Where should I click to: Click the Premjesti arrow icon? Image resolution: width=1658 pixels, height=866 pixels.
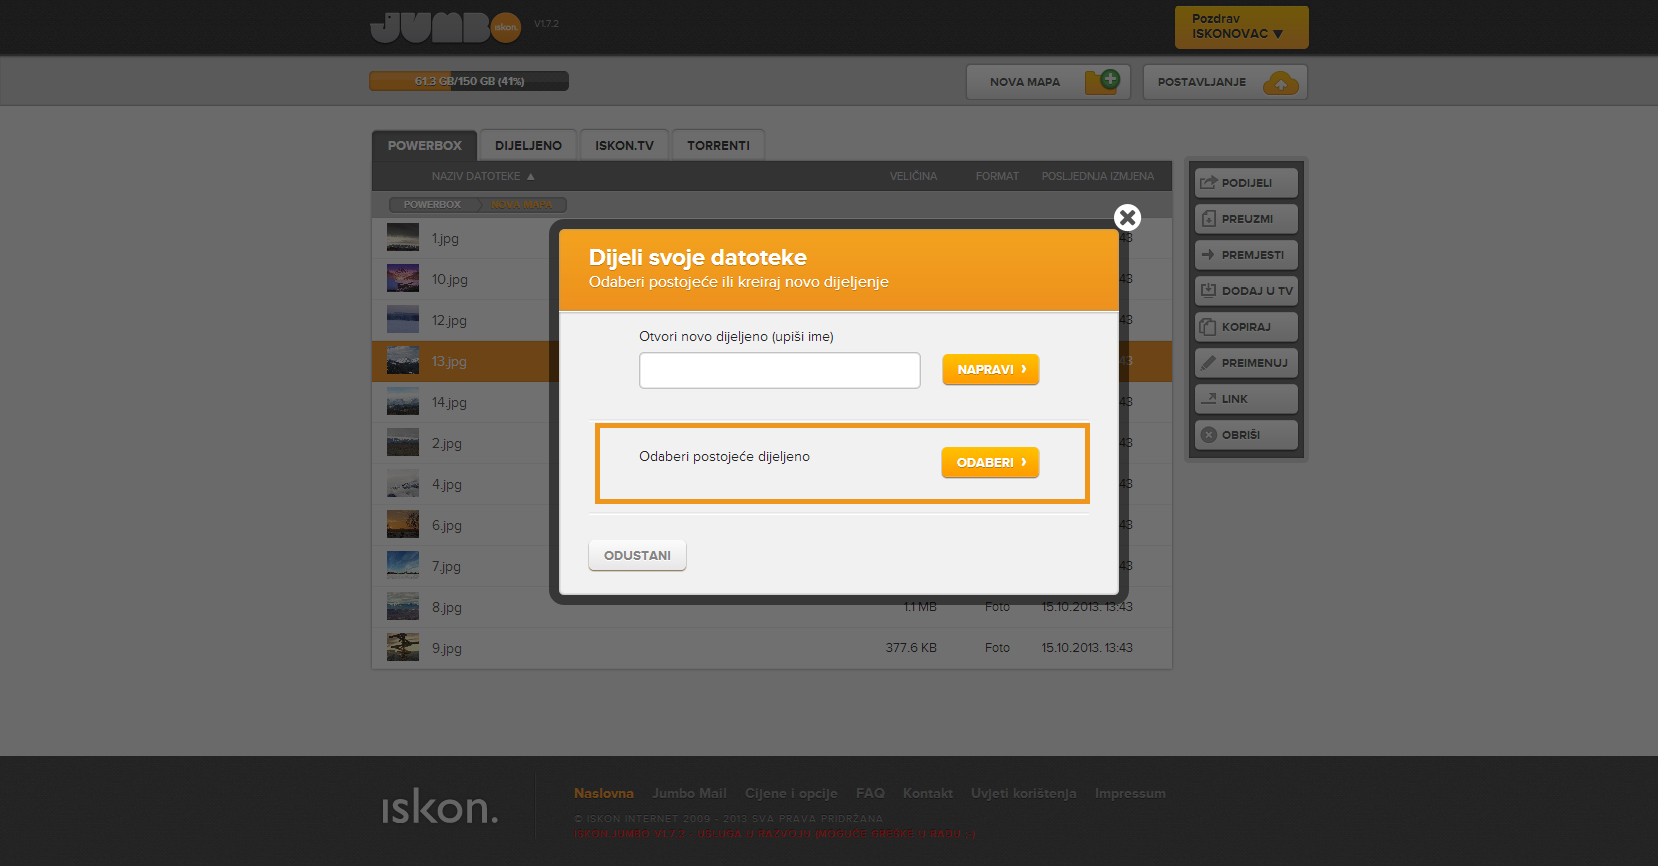(x=1208, y=255)
